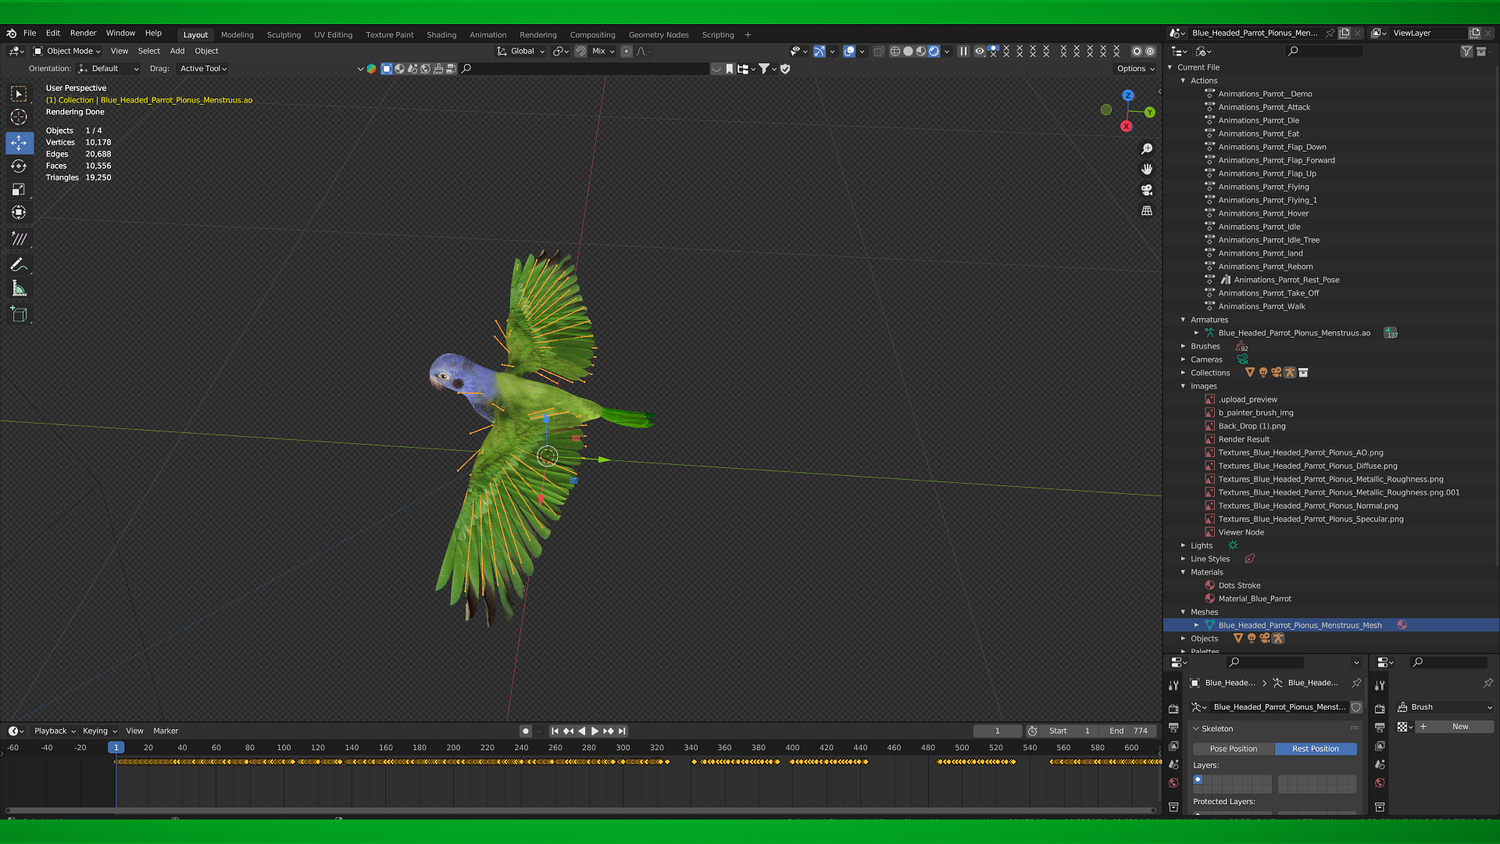Click the pan hand icon in the viewport
The image size is (1500, 844).
[x=1147, y=169]
